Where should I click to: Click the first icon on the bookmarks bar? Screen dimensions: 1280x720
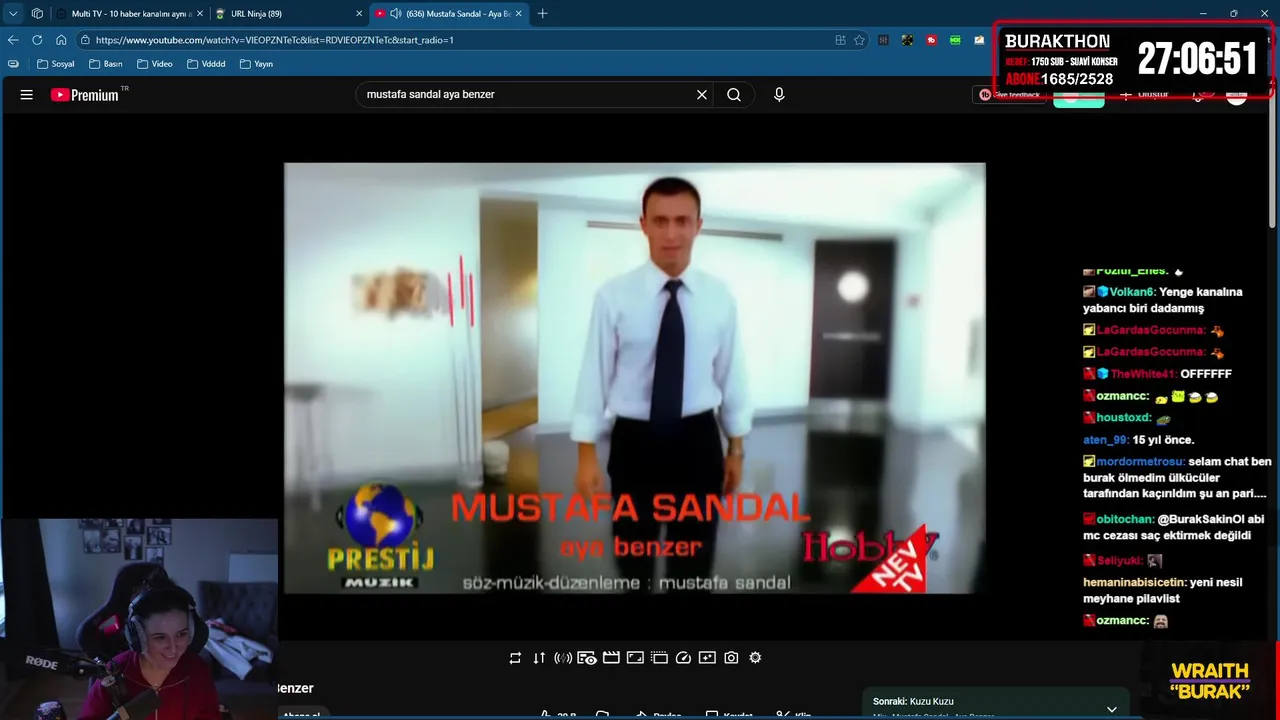(x=13, y=64)
